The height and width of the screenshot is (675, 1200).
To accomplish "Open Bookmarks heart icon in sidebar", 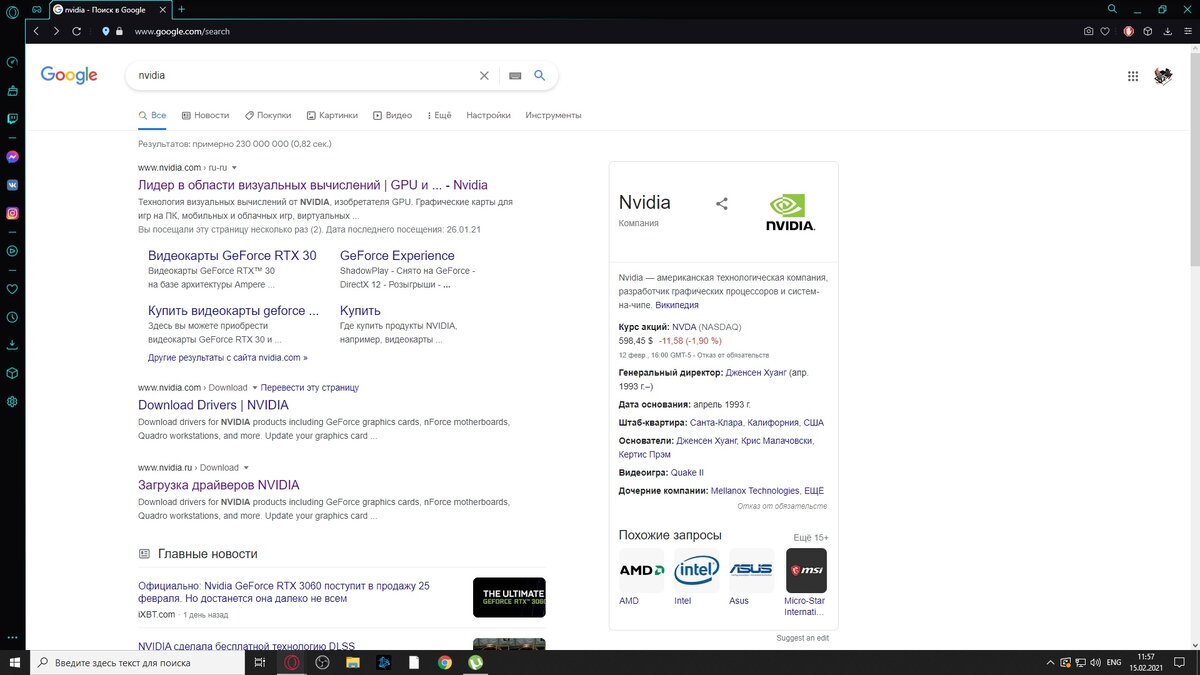I will click(x=12, y=289).
